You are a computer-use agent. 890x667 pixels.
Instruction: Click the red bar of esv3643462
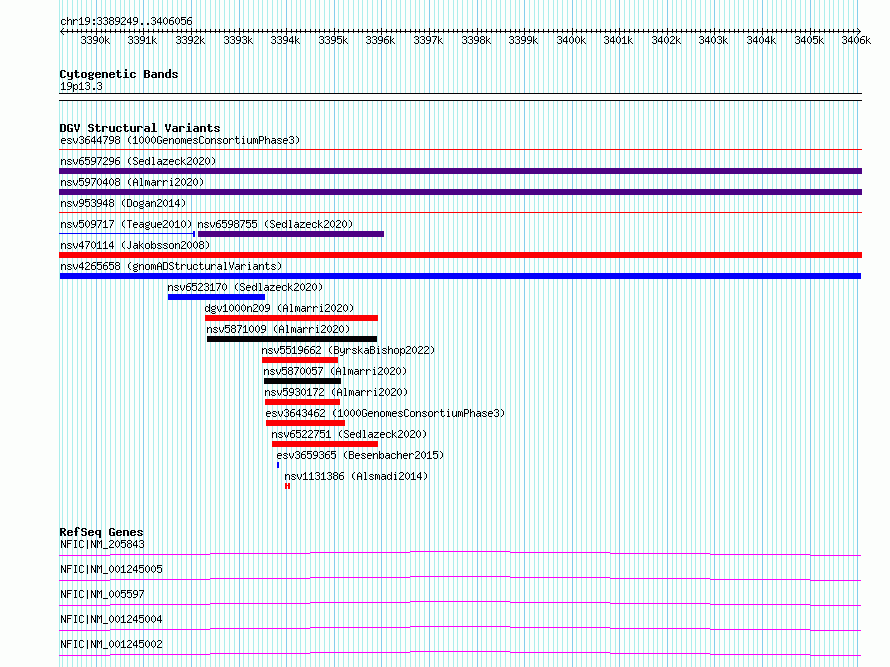pyautogui.click(x=305, y=423)
